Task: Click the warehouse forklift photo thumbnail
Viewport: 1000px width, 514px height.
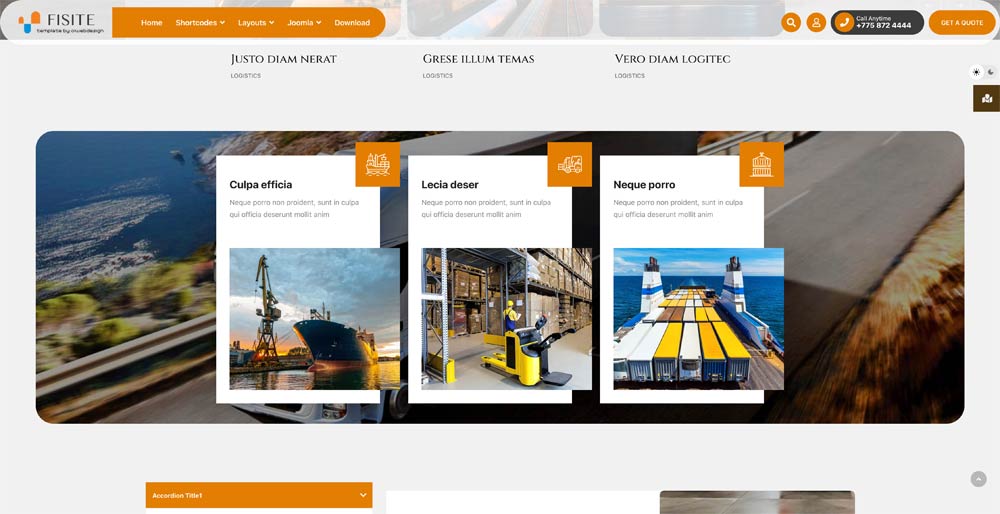Action: [x=506, y=318]
